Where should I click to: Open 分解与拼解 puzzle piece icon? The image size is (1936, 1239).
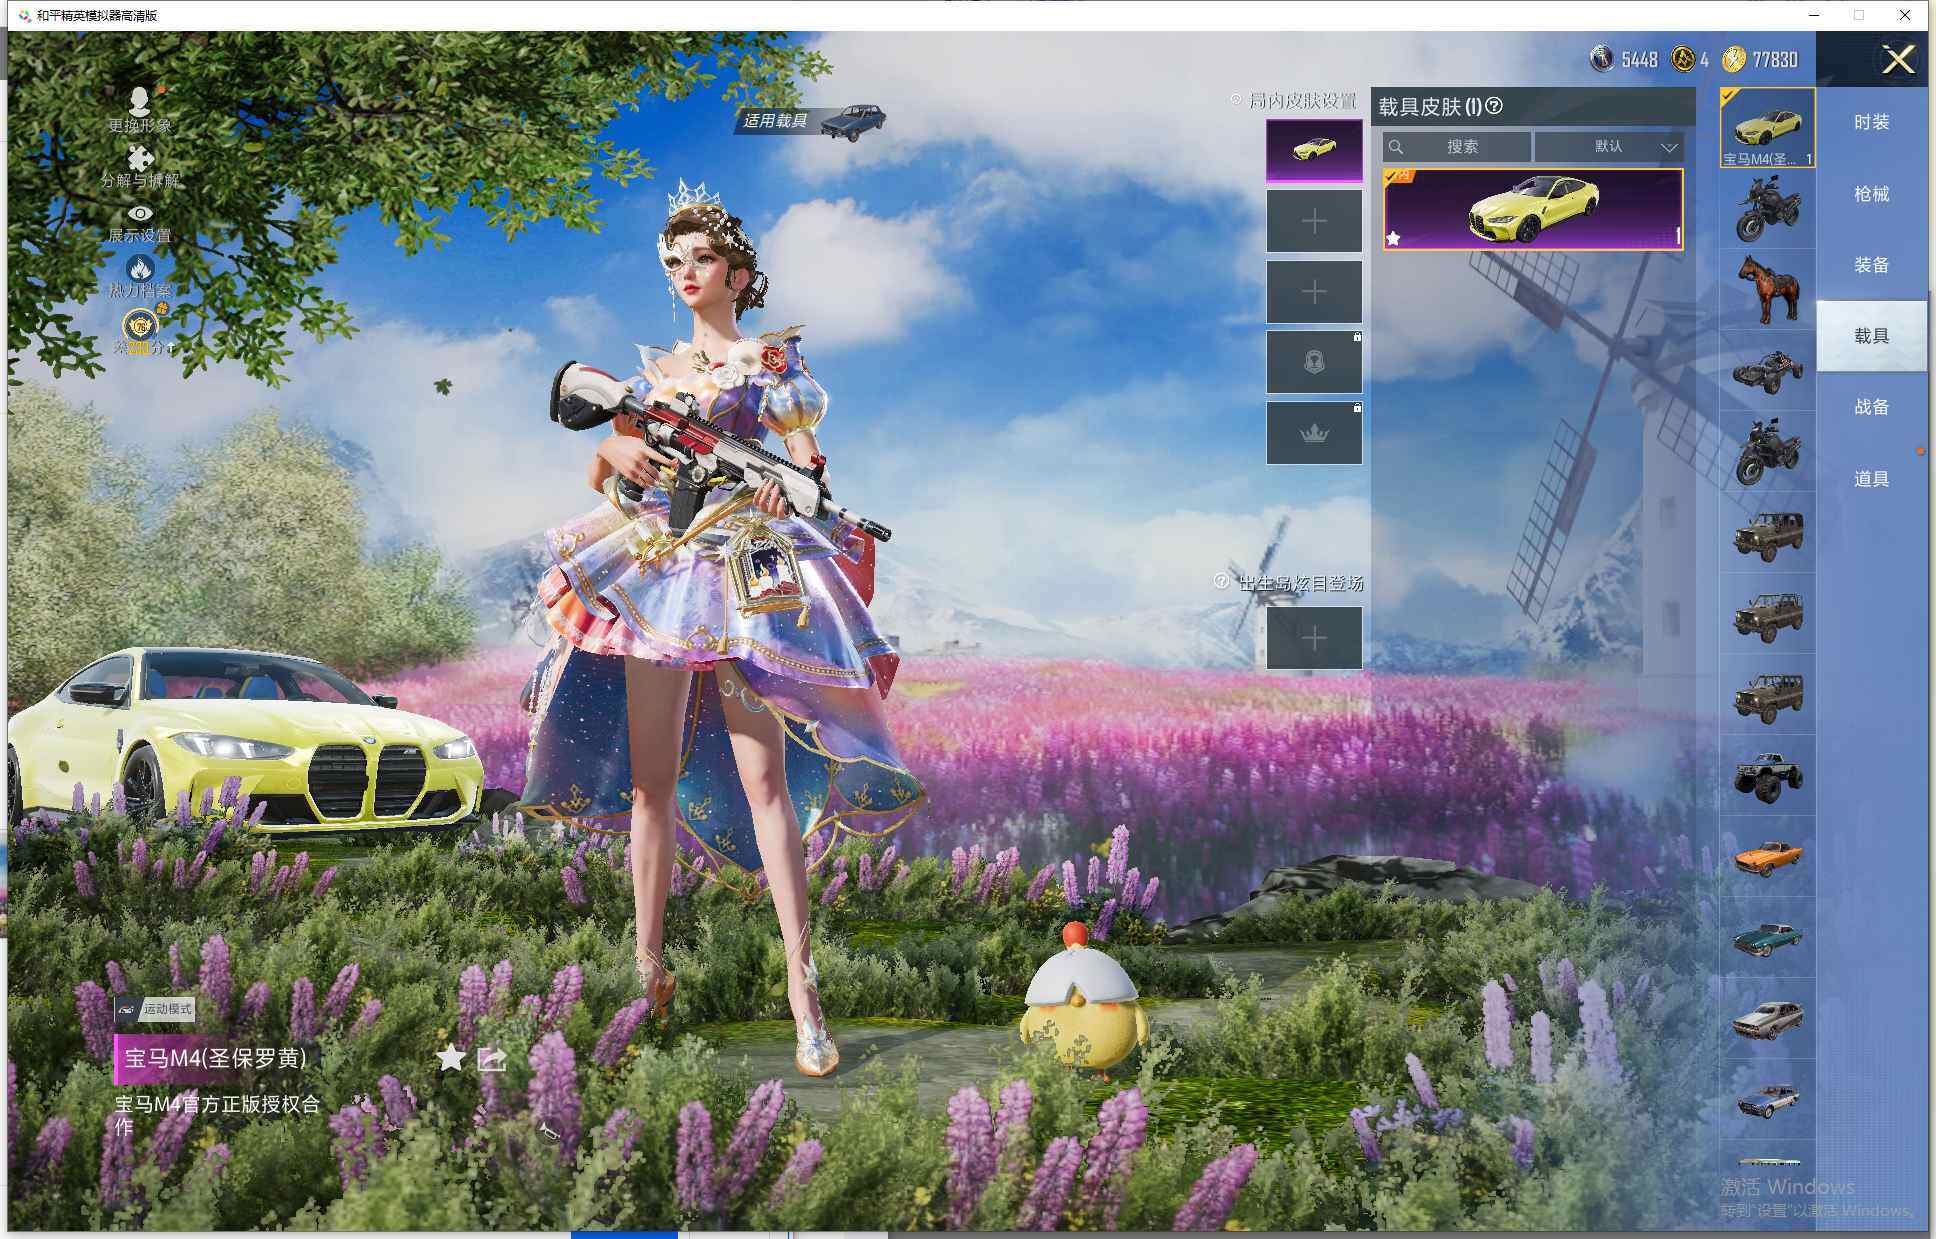pos(140,164)
